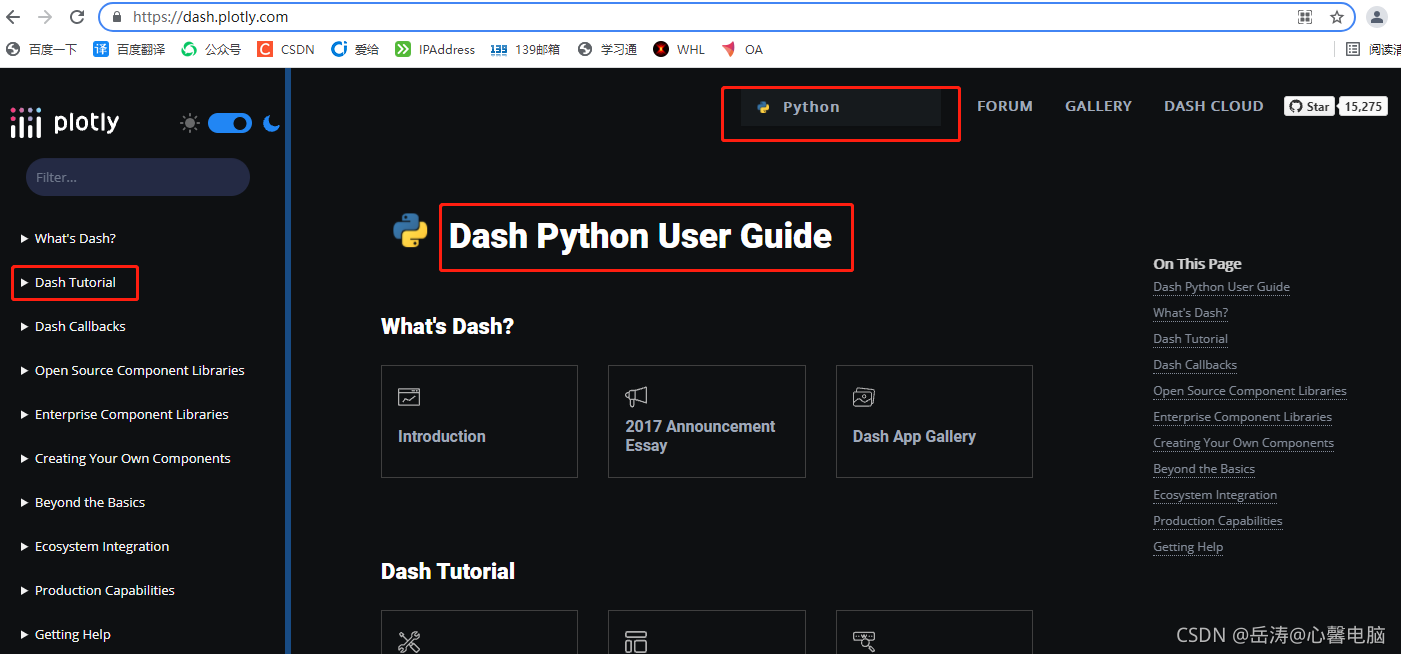Open the 139邮箱 bookmark
This screenshot has width=1401, height=654.
(525, 49)
